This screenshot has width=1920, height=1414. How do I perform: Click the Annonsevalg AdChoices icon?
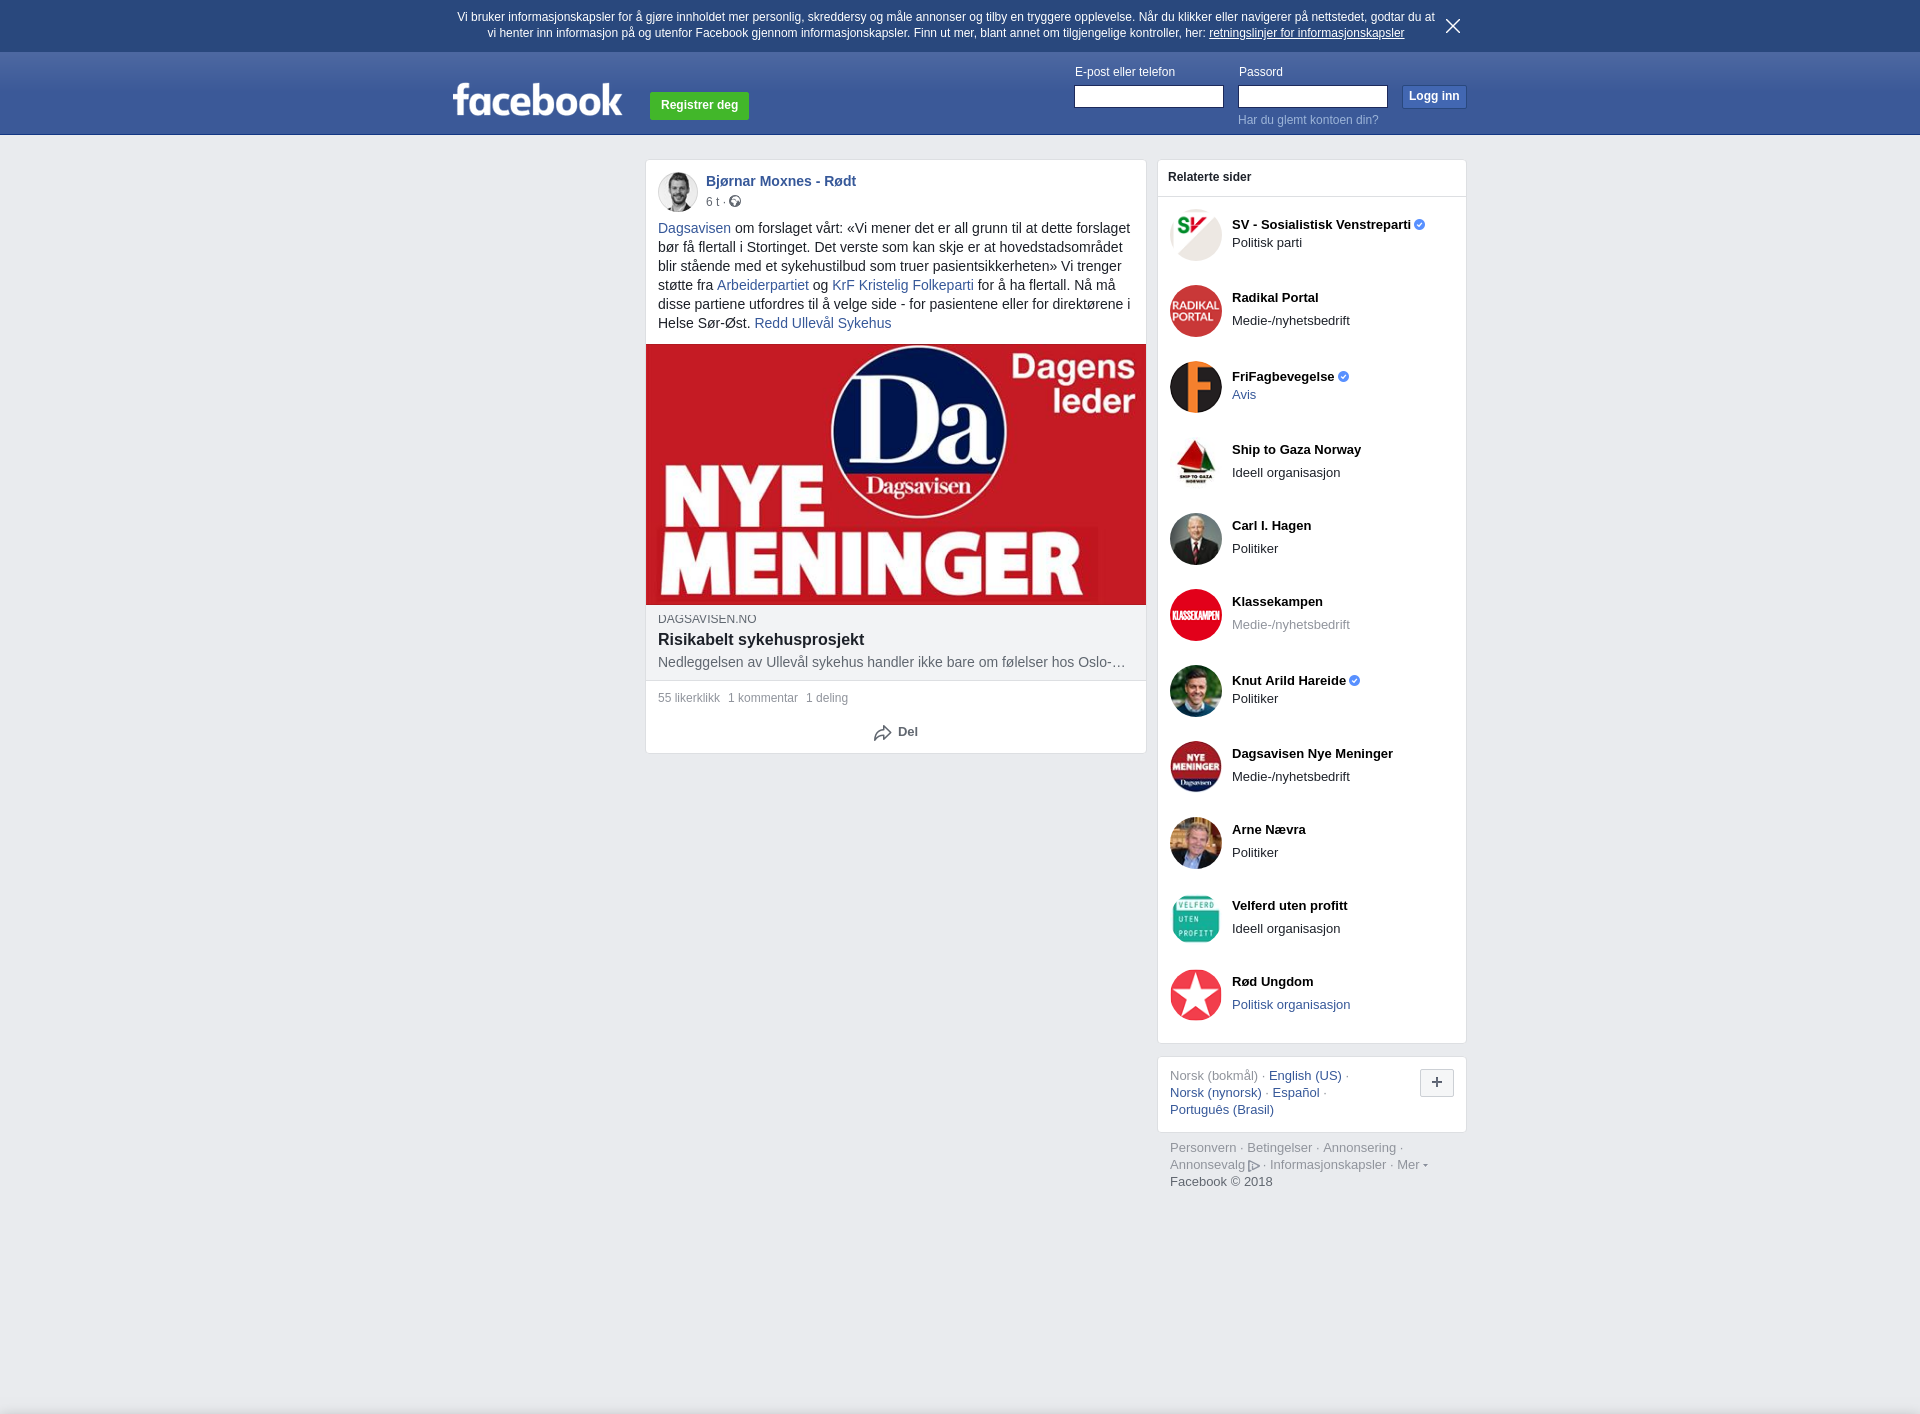click(x=1254, y=1166)
